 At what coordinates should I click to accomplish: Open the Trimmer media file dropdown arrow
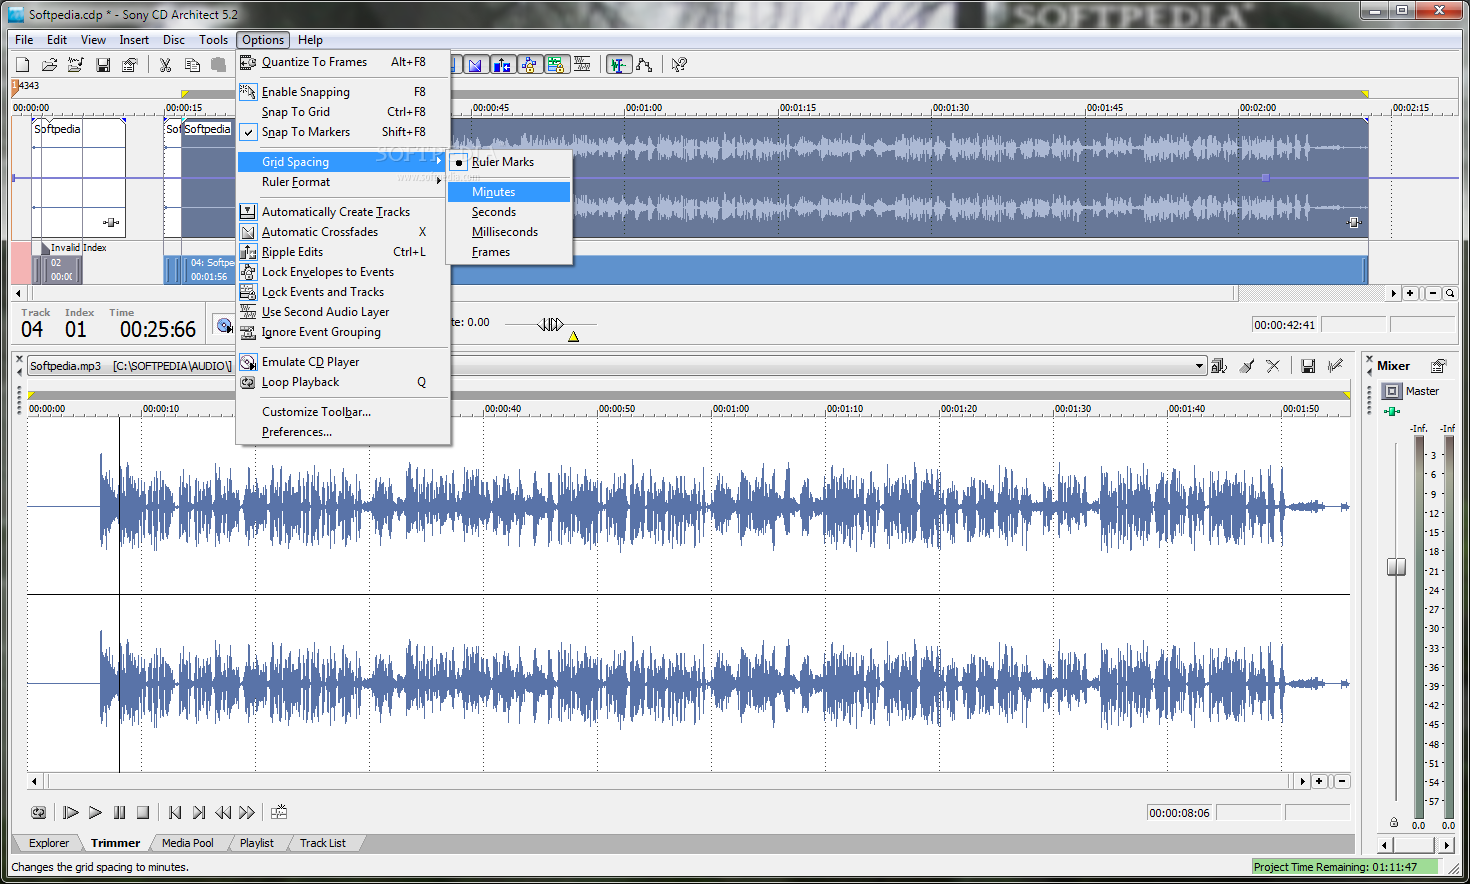[1199, 366]
